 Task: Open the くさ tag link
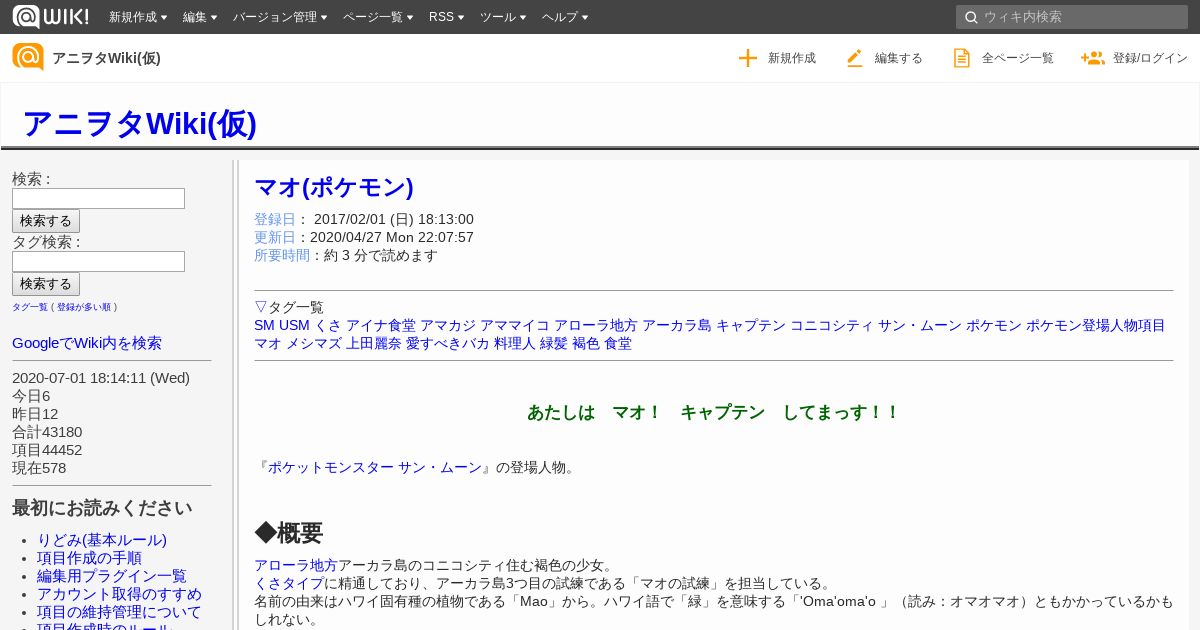click(328, 325)
